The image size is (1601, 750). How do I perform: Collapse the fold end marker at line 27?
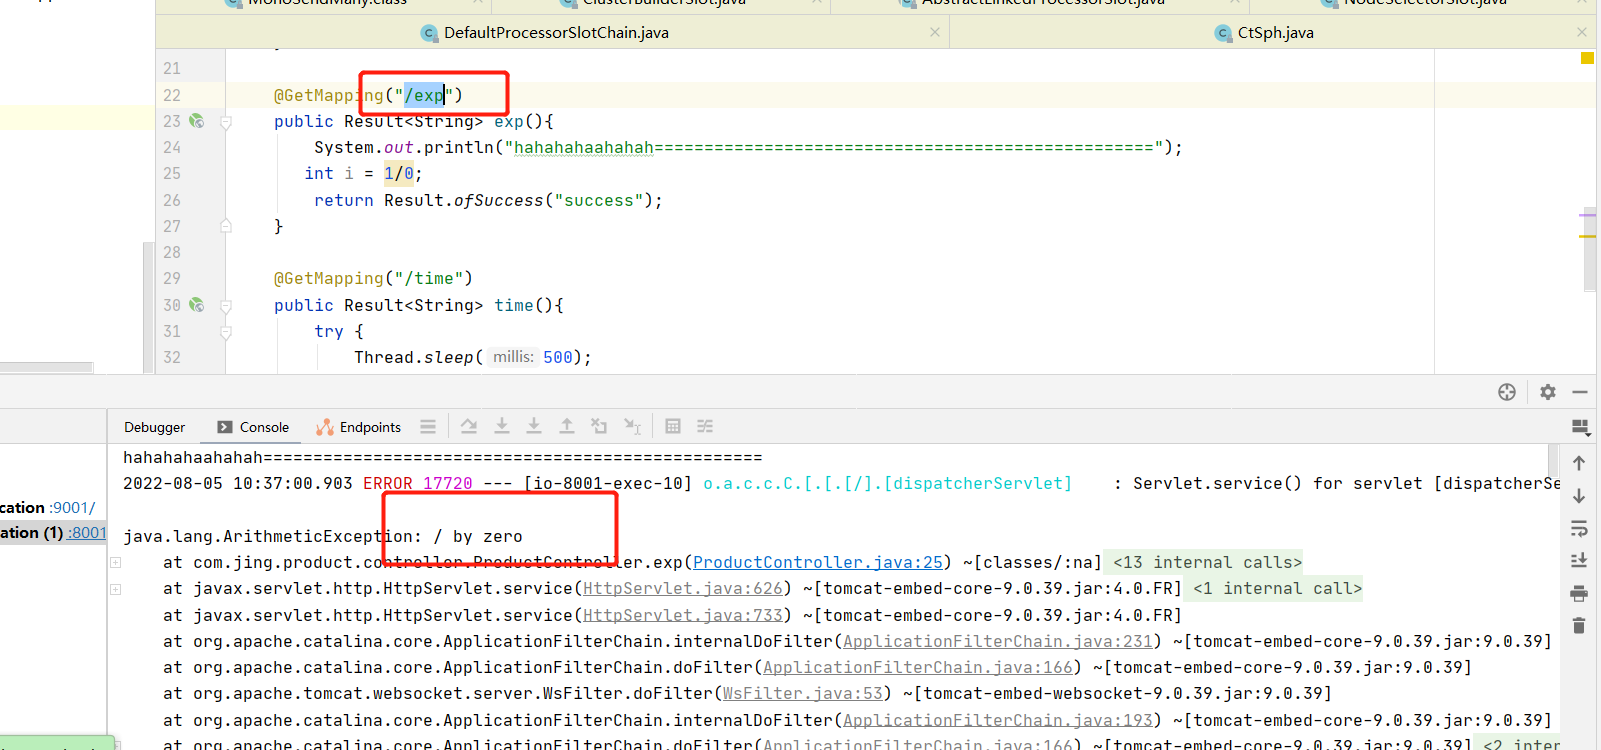tap(226, 226)
